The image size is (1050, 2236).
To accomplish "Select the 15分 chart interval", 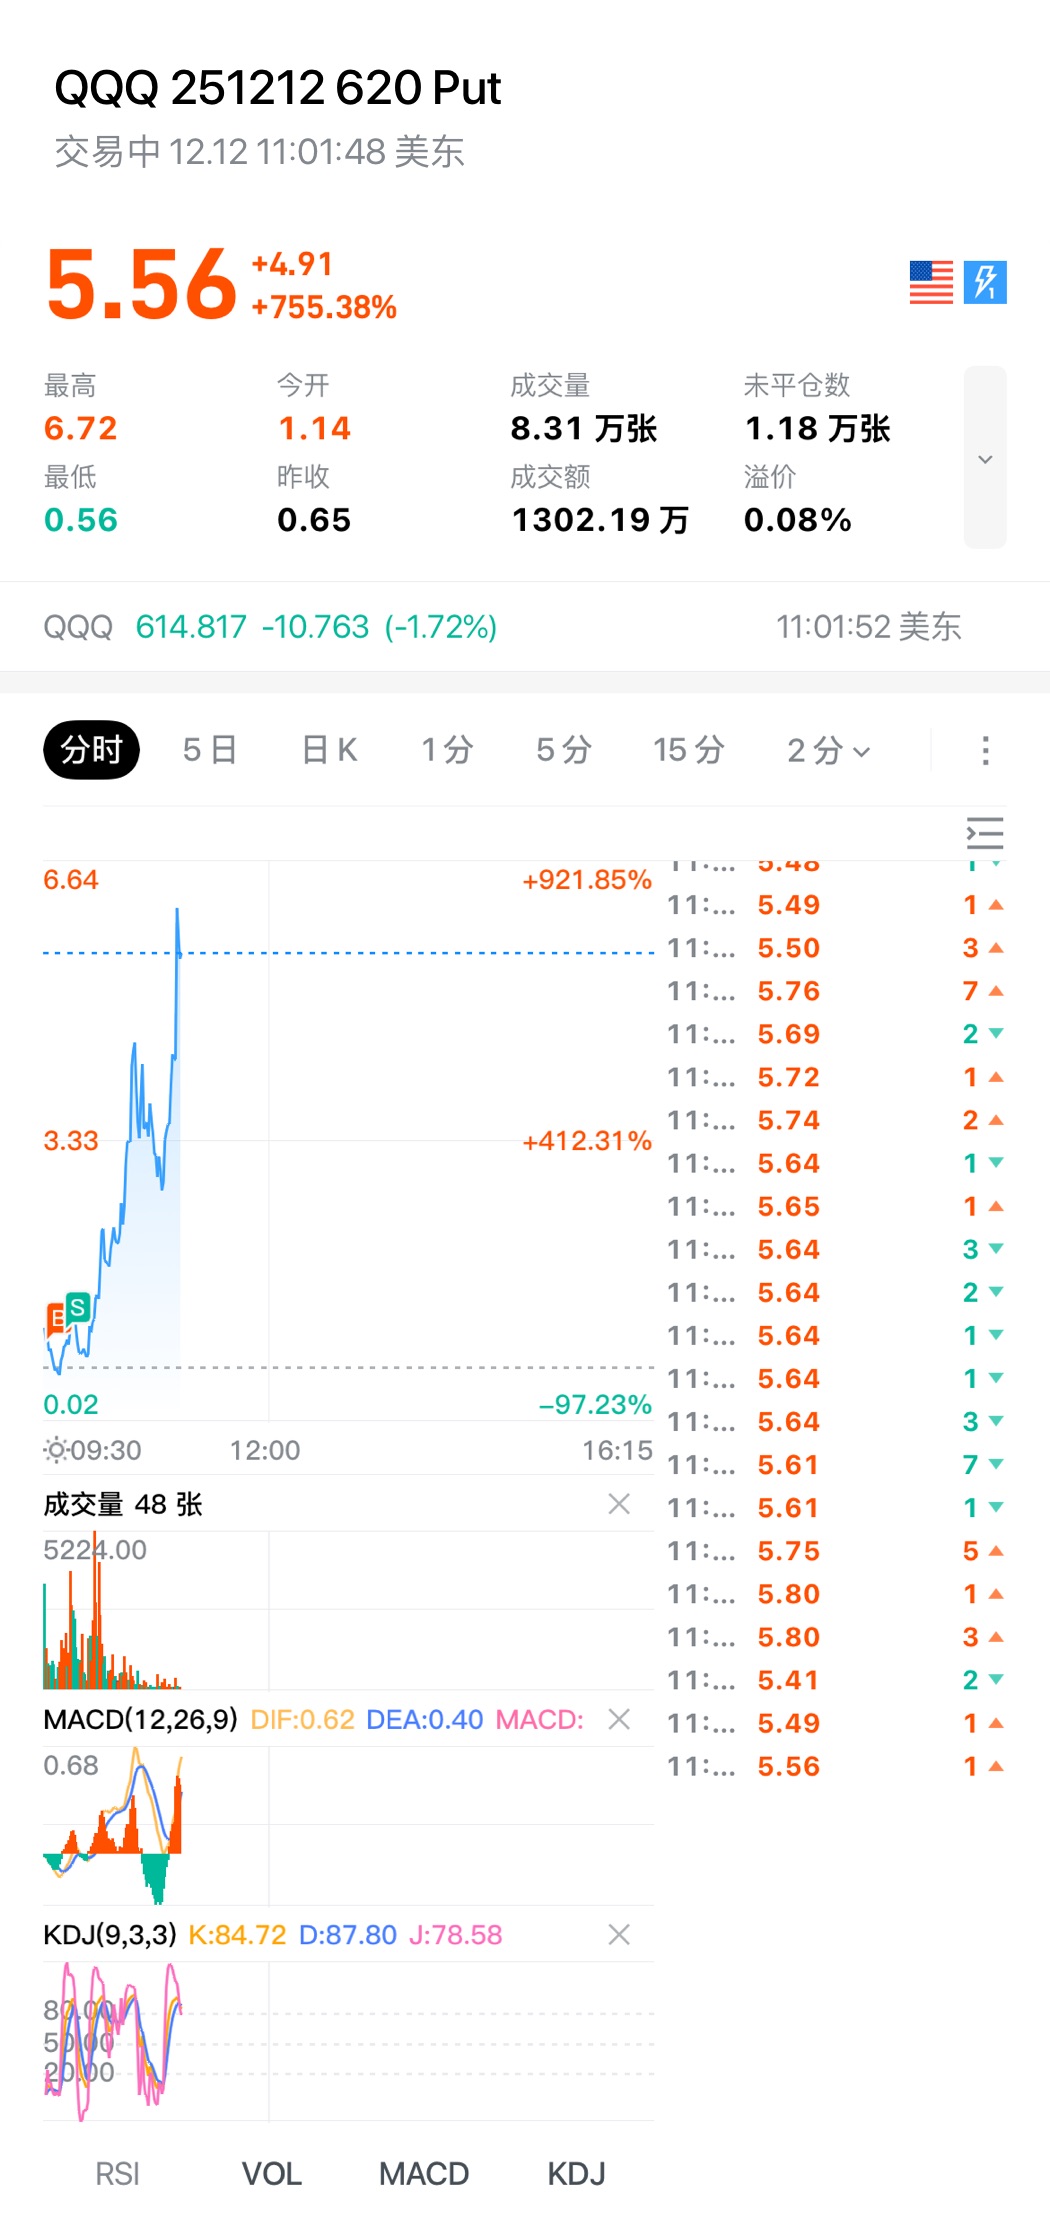I will [688, 750].
